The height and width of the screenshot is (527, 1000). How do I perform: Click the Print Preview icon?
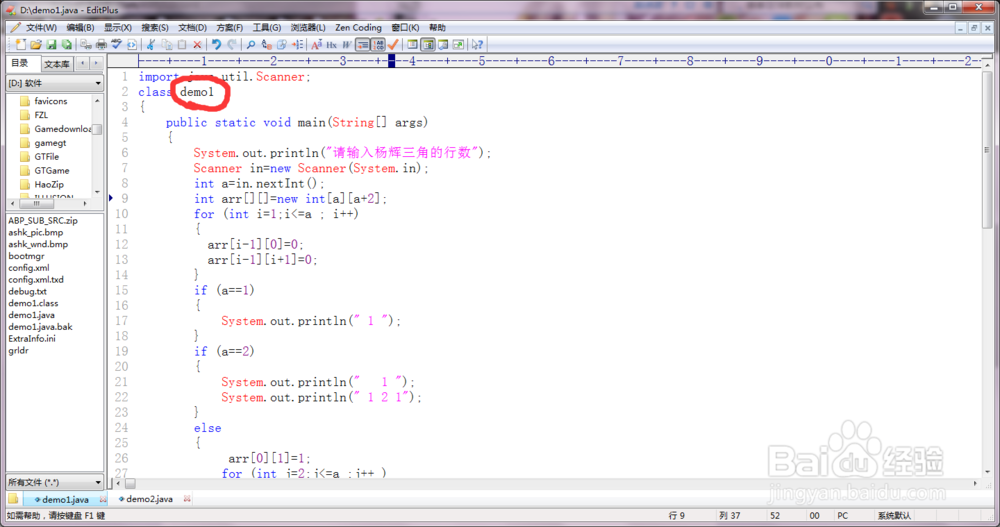tap(85, 44)
